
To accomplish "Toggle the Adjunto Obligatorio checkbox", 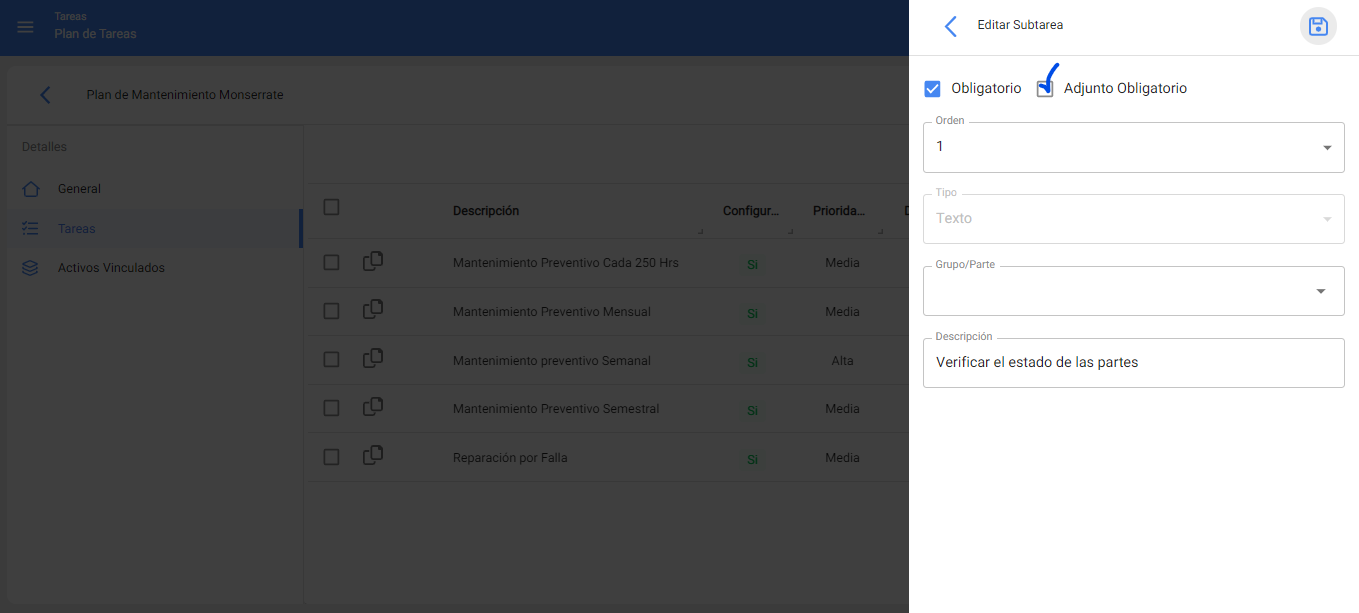I will point(1045,89).
